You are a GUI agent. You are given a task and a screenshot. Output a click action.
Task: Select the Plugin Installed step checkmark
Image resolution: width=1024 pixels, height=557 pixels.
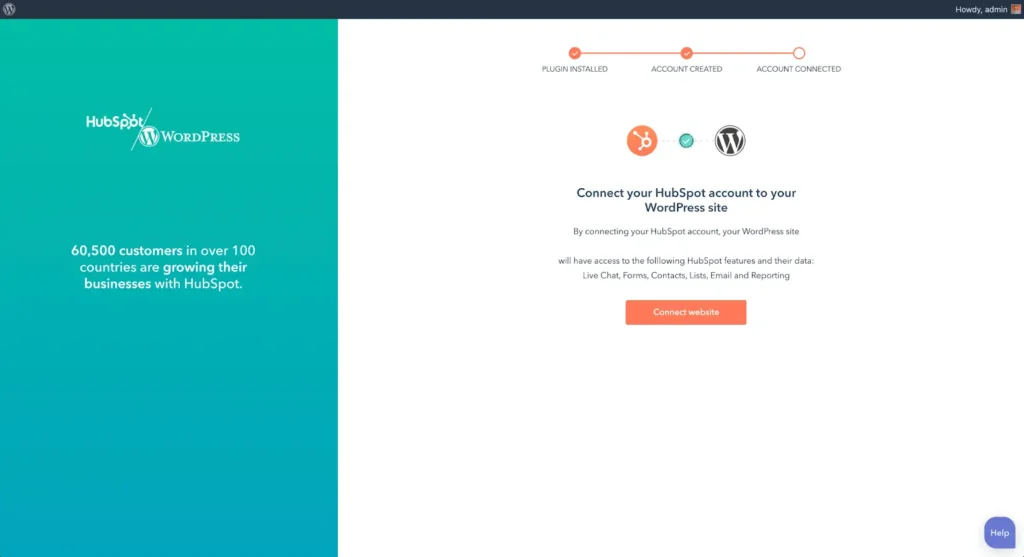click(575, 53)
